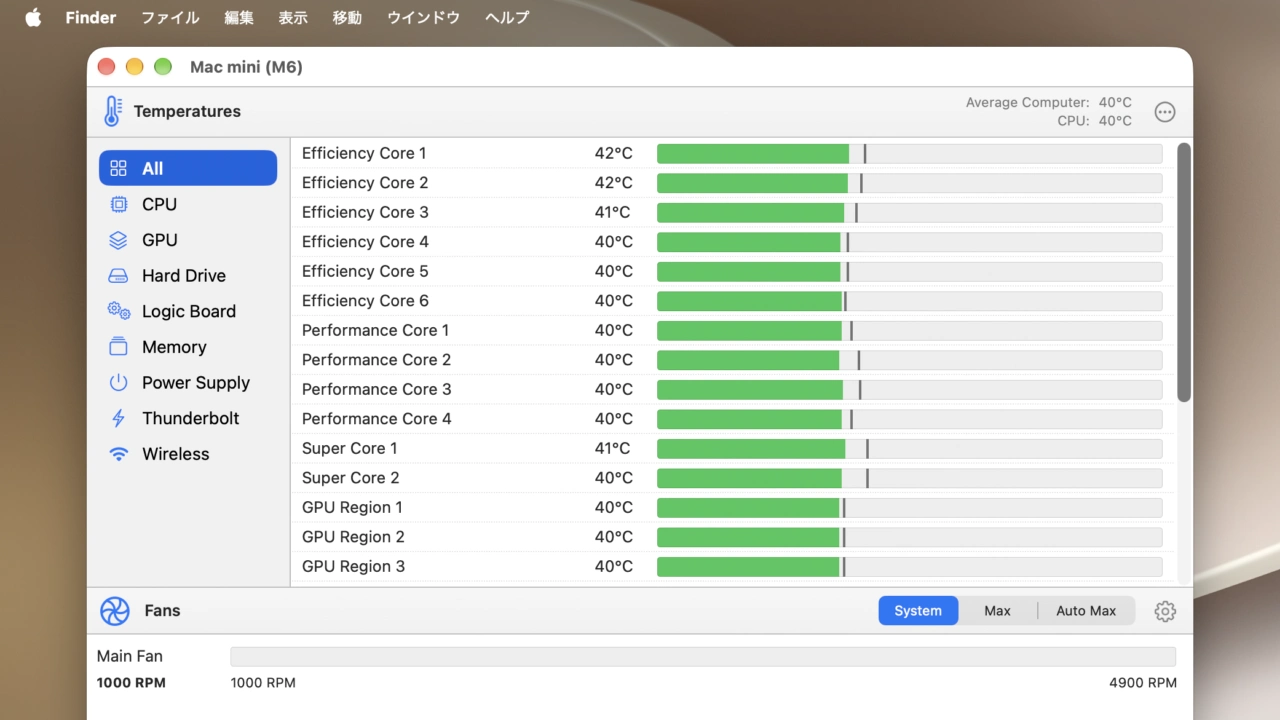Viewport: 1280px width, 720px height.
Task: Switch fan mode to Max
Action: tap(997, 611)
